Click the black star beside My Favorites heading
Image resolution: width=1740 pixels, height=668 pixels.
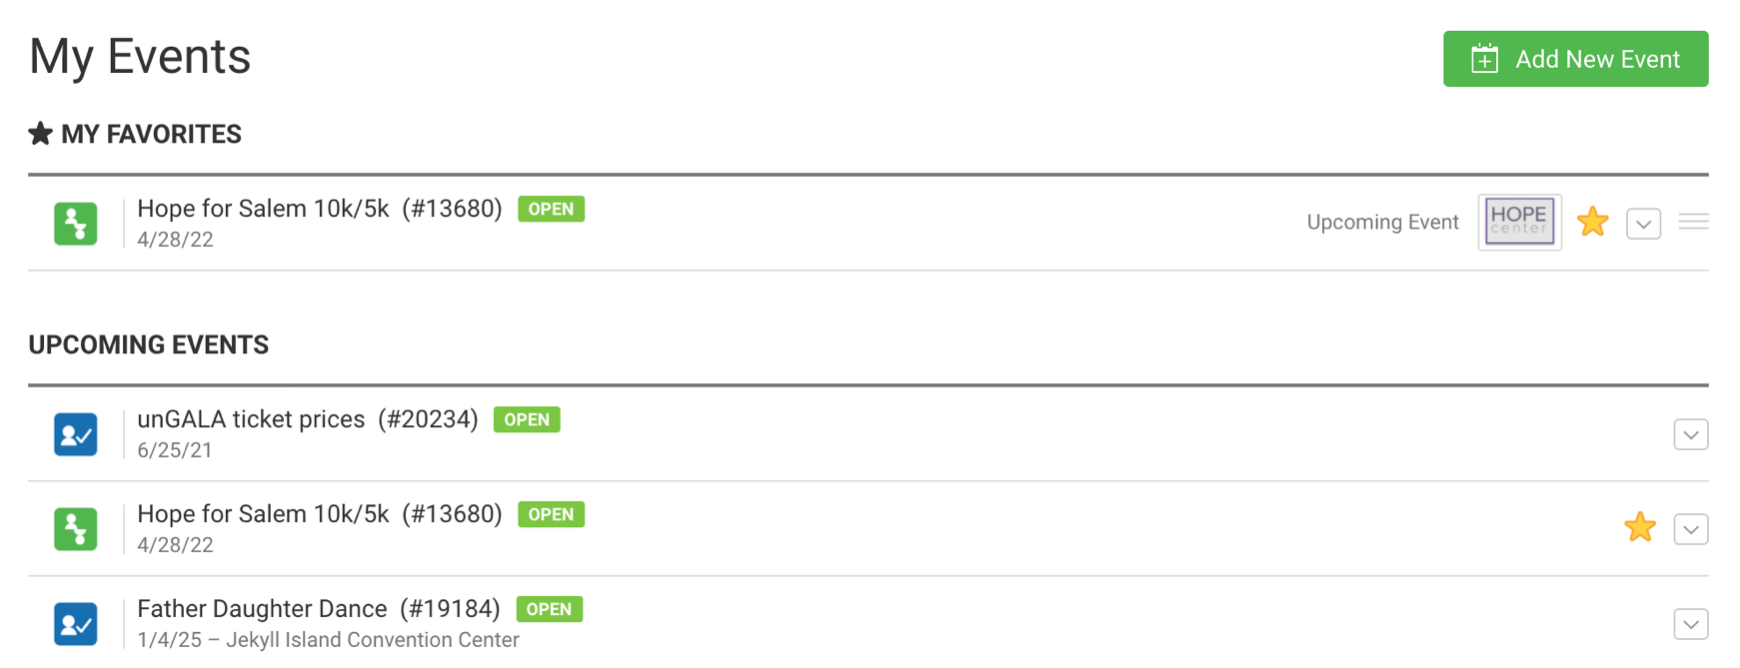click(40, 134)
